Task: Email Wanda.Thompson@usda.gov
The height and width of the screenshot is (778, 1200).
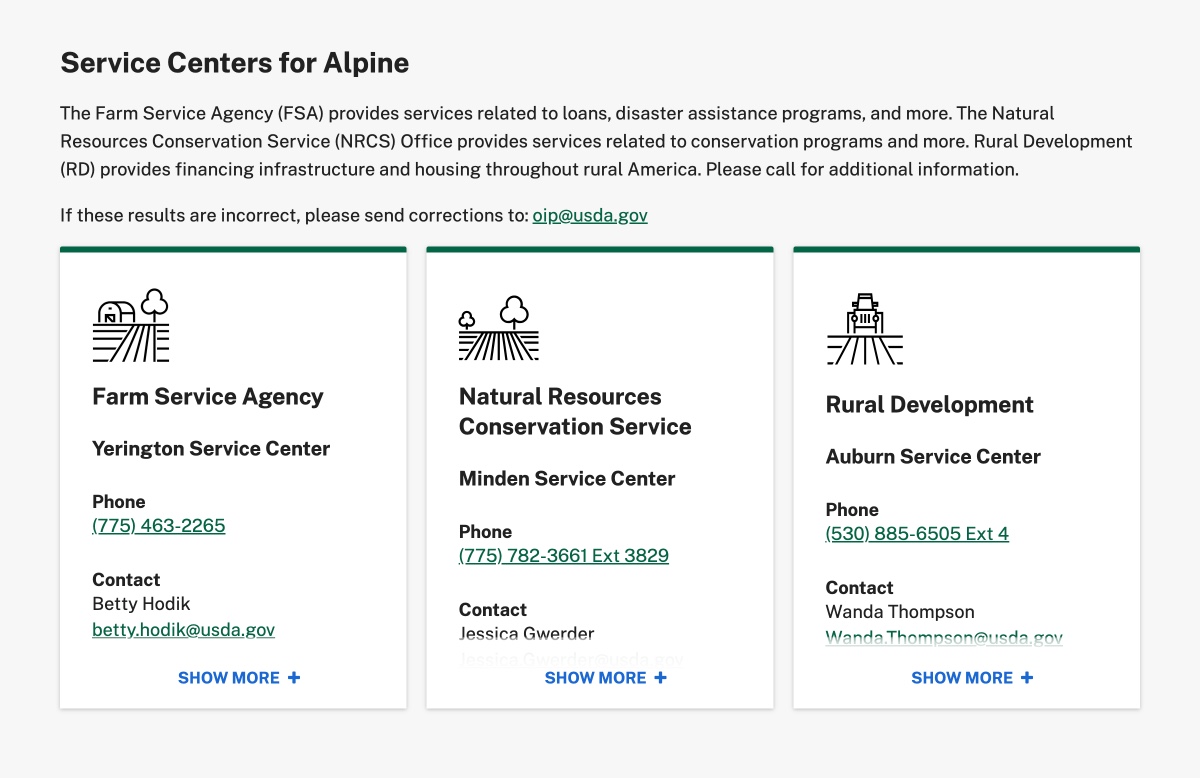Action: click(944, 636)
